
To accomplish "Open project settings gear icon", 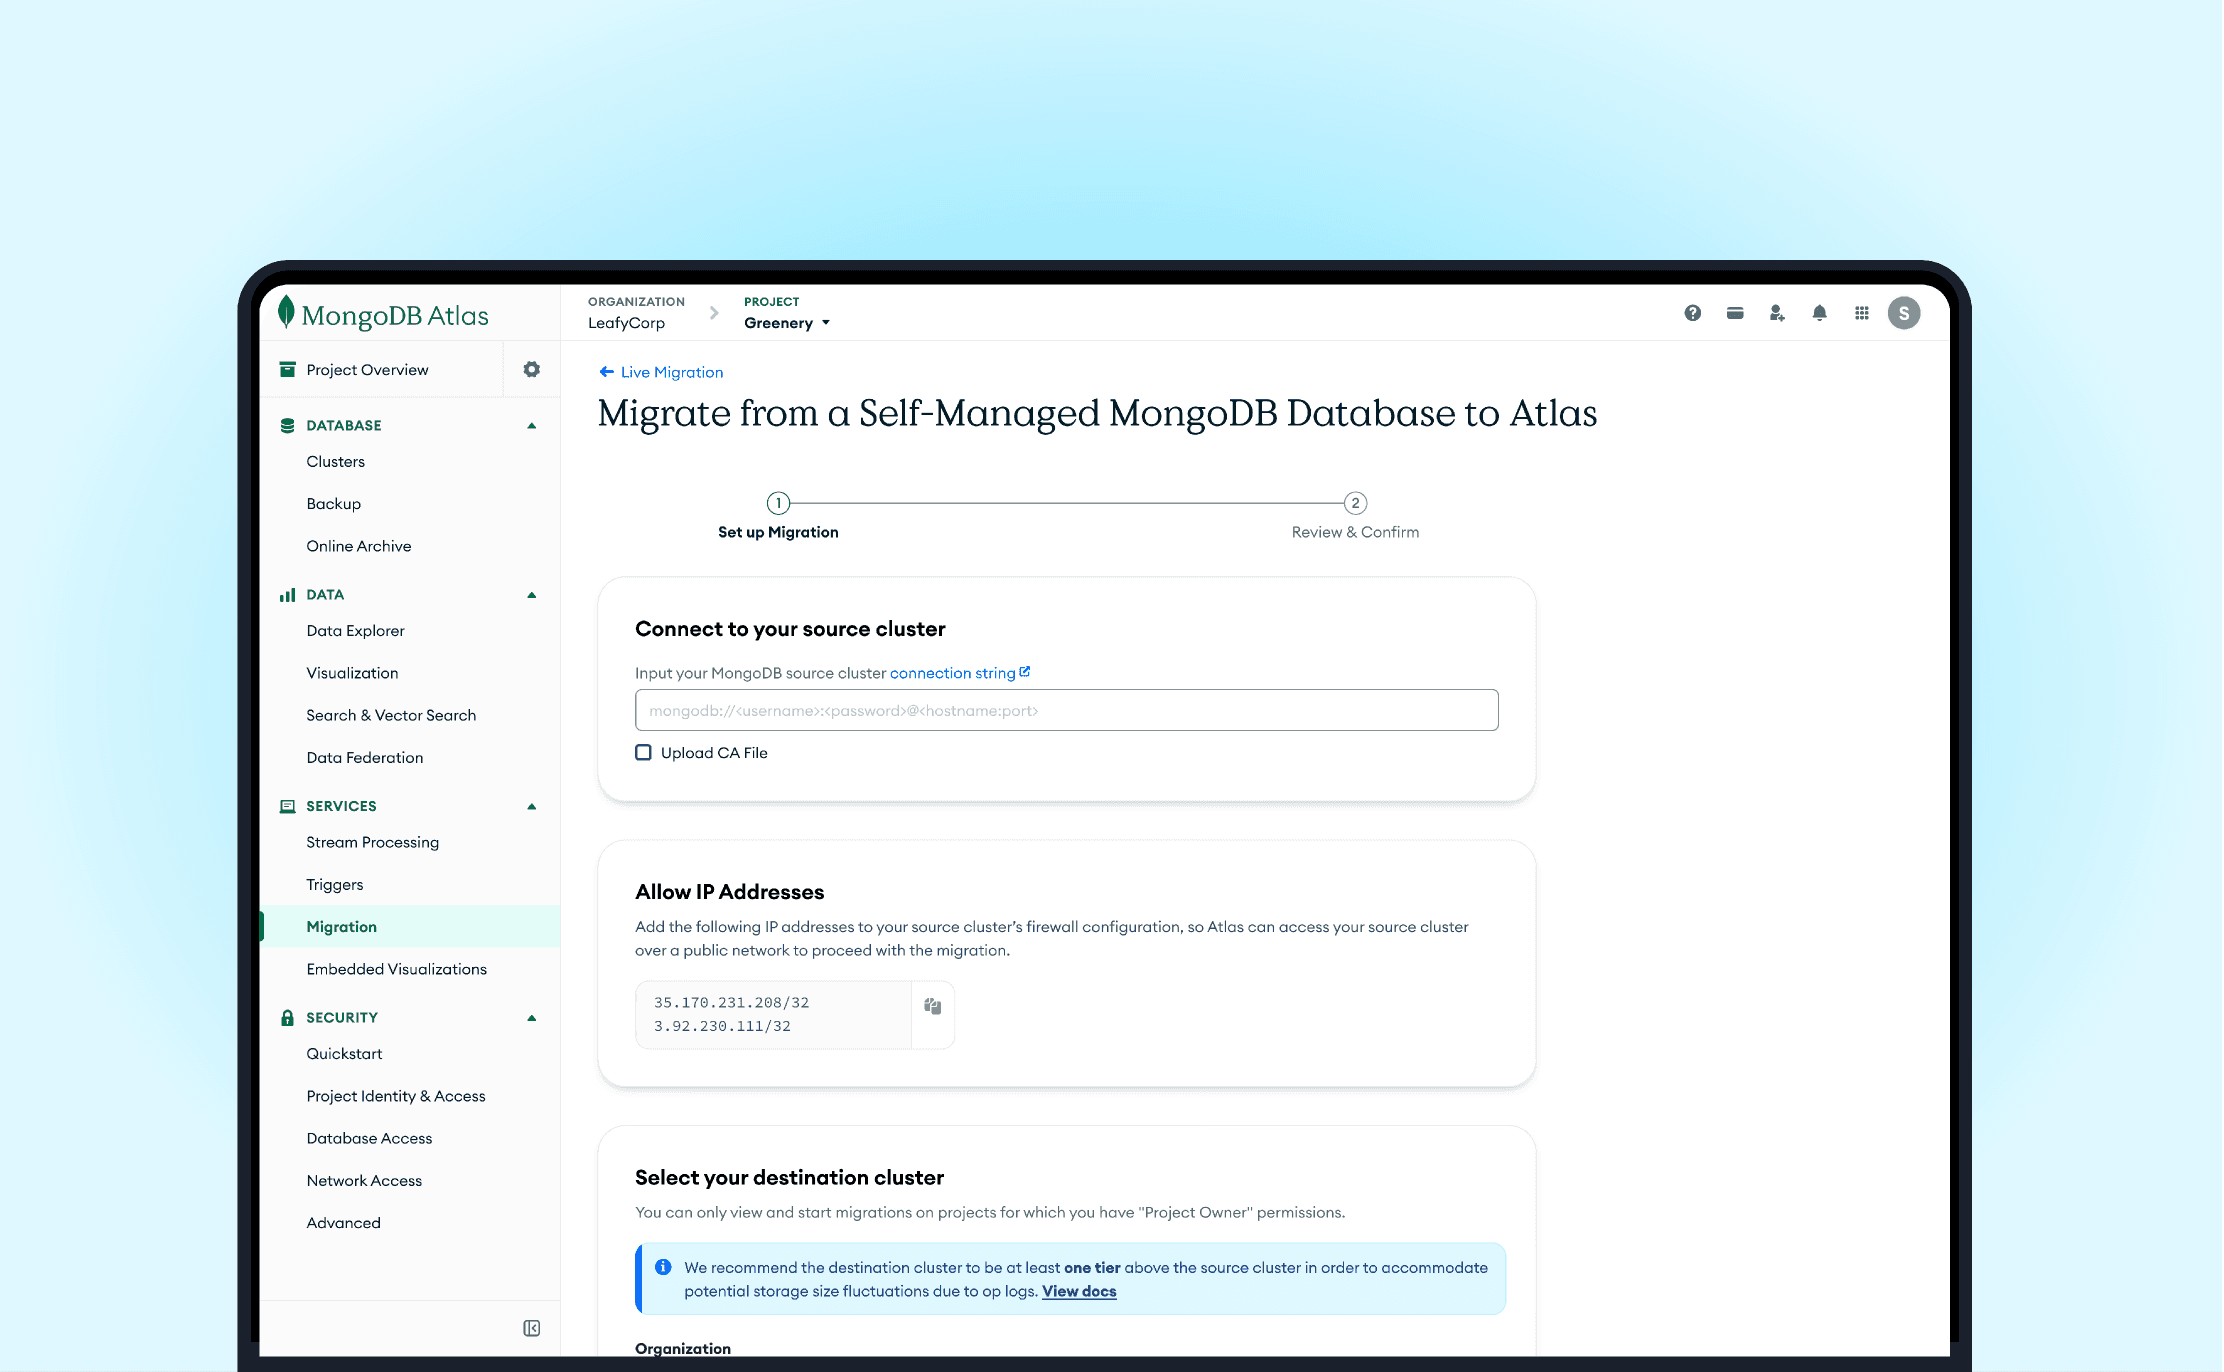I will (531, 369).
